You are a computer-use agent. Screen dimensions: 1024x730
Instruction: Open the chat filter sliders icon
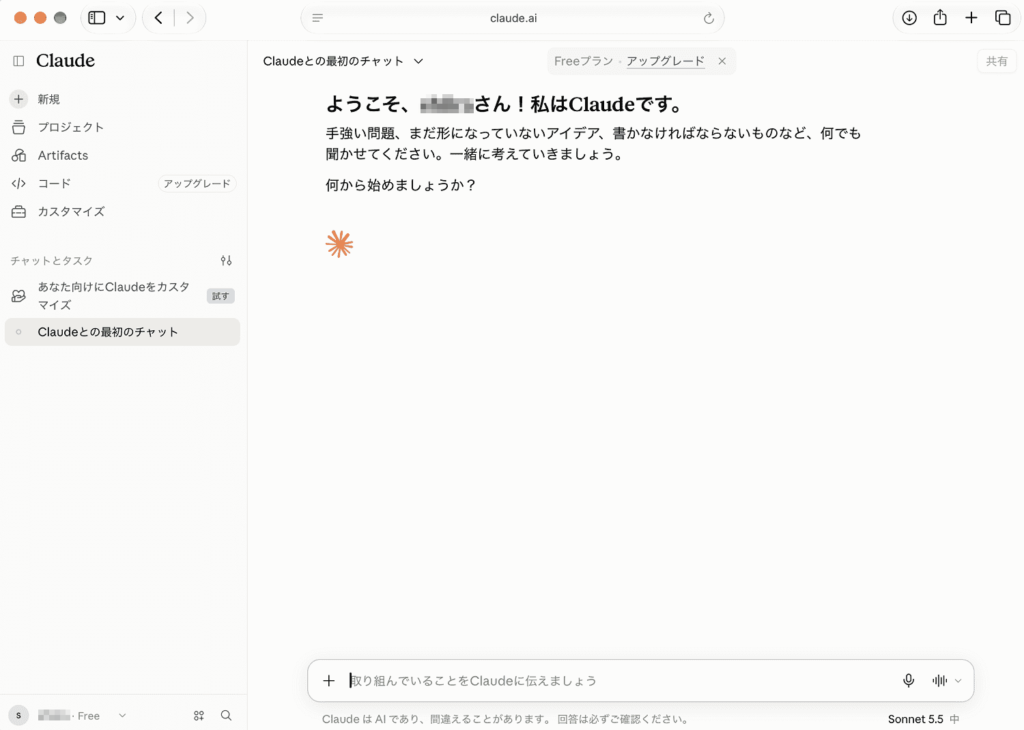226,261
